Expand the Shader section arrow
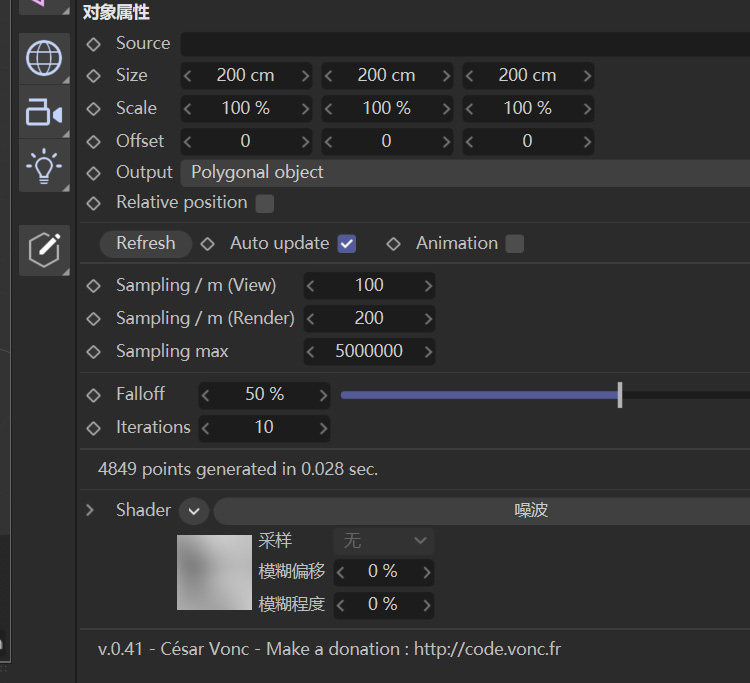 90,510
